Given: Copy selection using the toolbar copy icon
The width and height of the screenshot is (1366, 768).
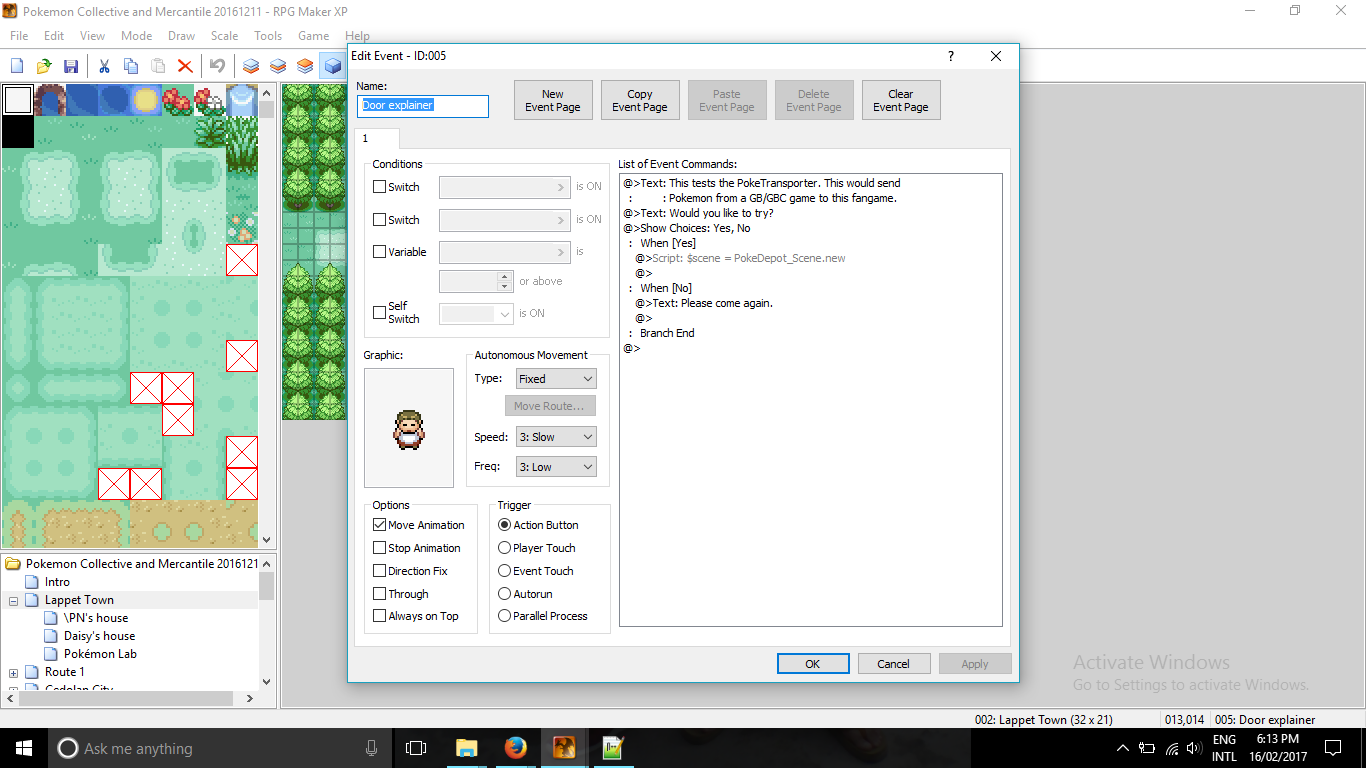Looking at the screenshot, I should point(131,66).
